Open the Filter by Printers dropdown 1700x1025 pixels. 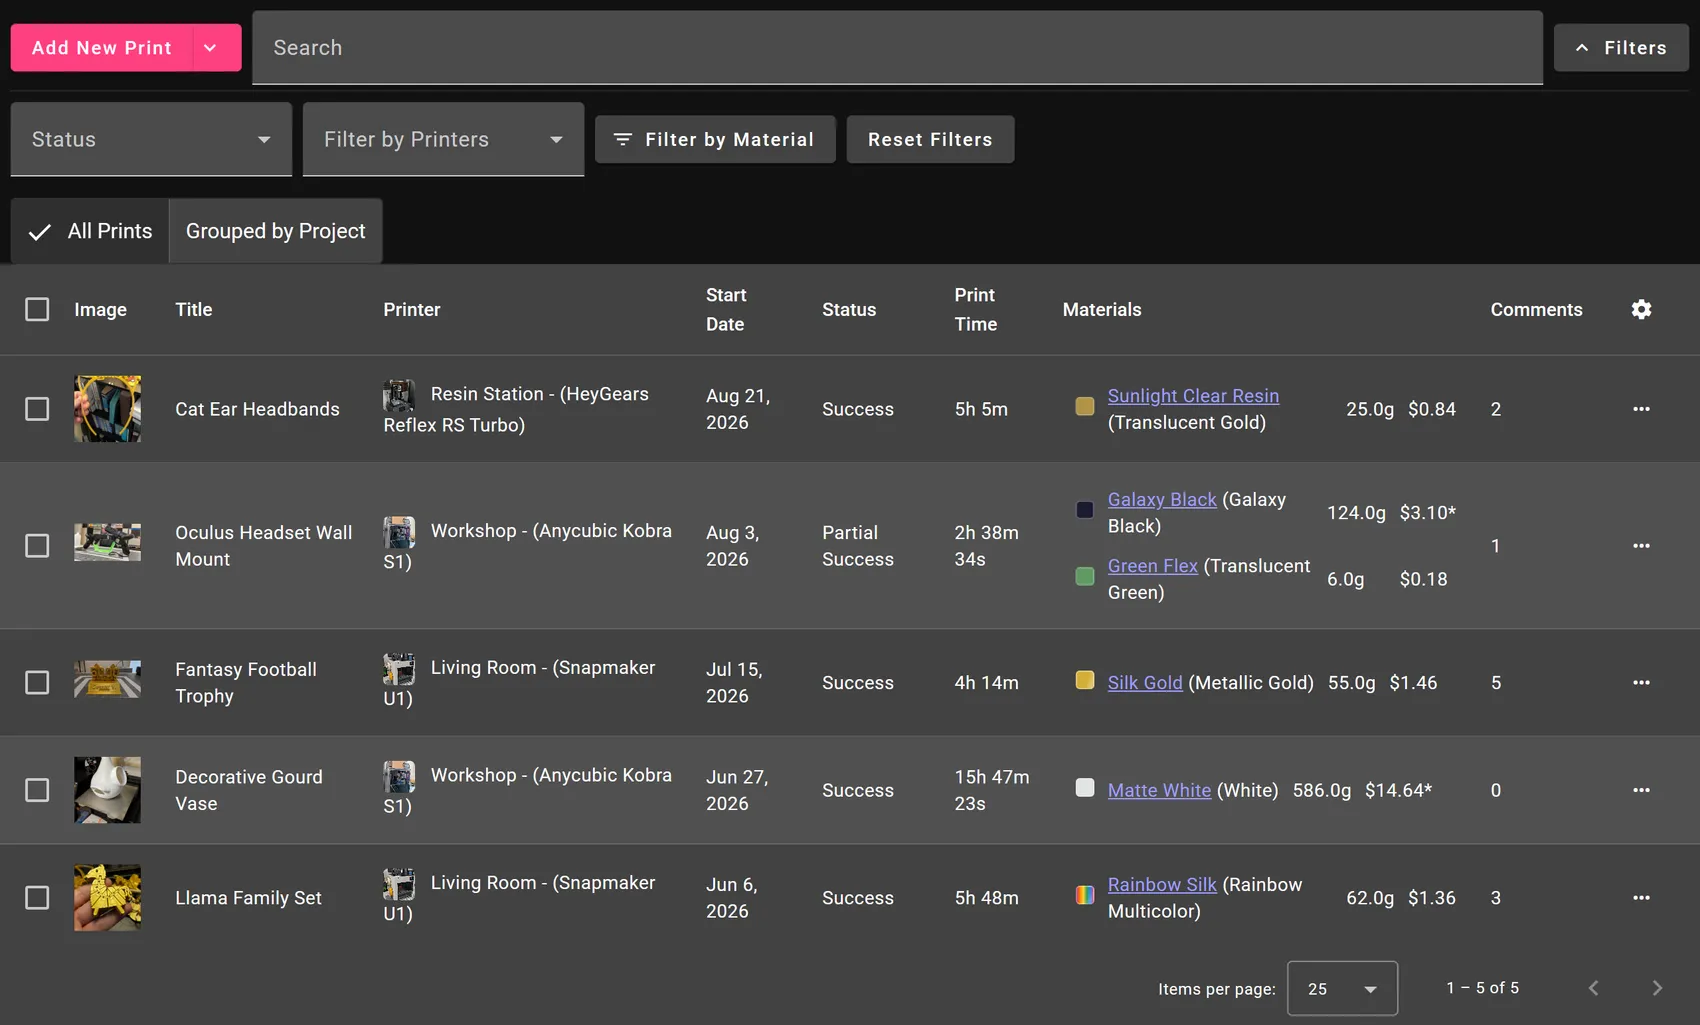coord(443,139)
